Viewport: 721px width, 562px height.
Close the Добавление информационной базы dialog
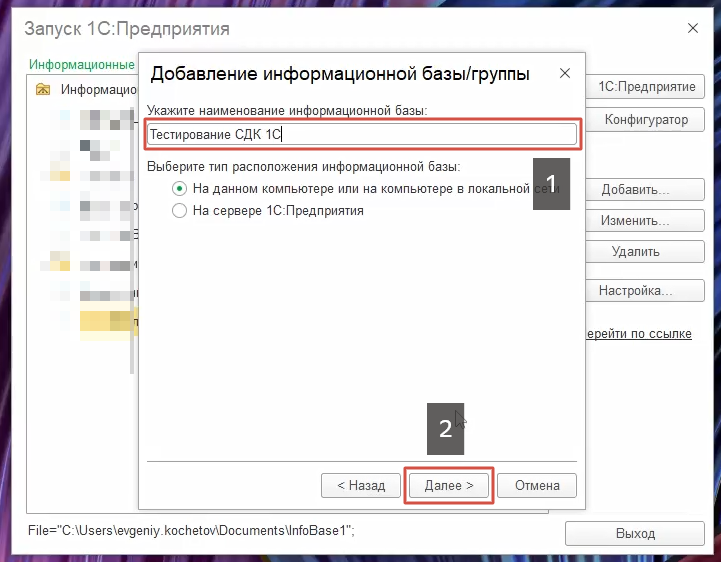click(565, 74)
